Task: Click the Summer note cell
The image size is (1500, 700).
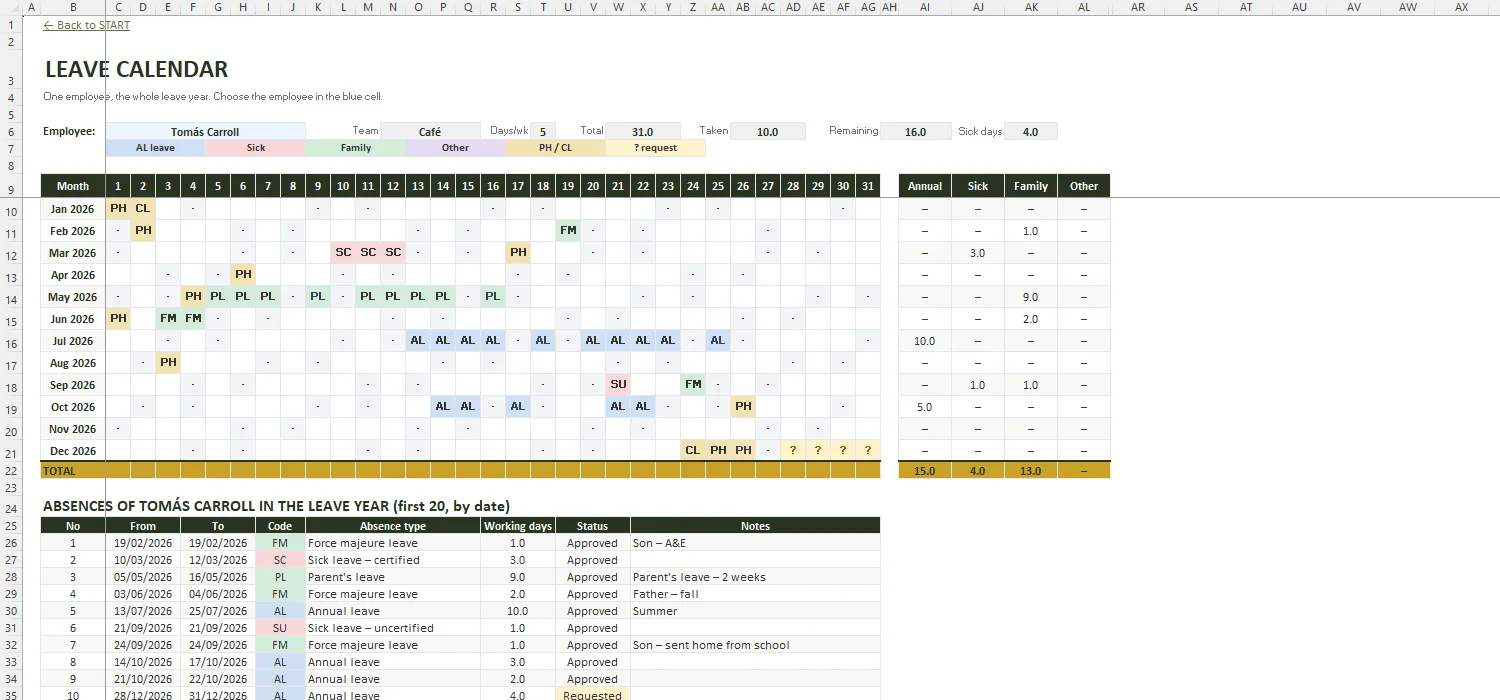Action: click(756, 611)
